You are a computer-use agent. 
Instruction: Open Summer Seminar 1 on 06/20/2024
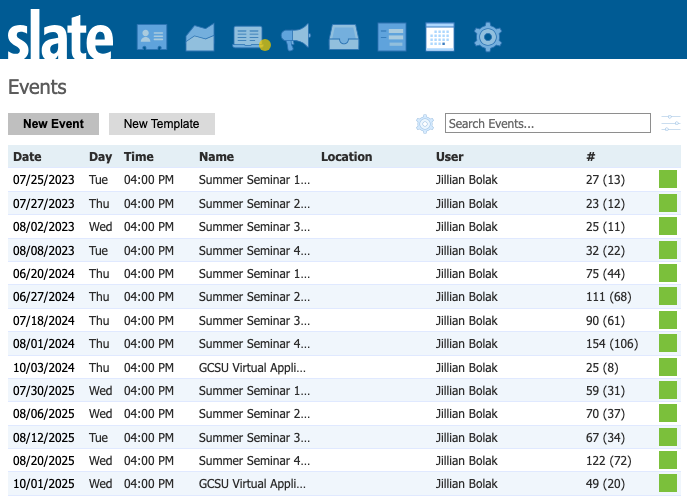coord(254,274)
